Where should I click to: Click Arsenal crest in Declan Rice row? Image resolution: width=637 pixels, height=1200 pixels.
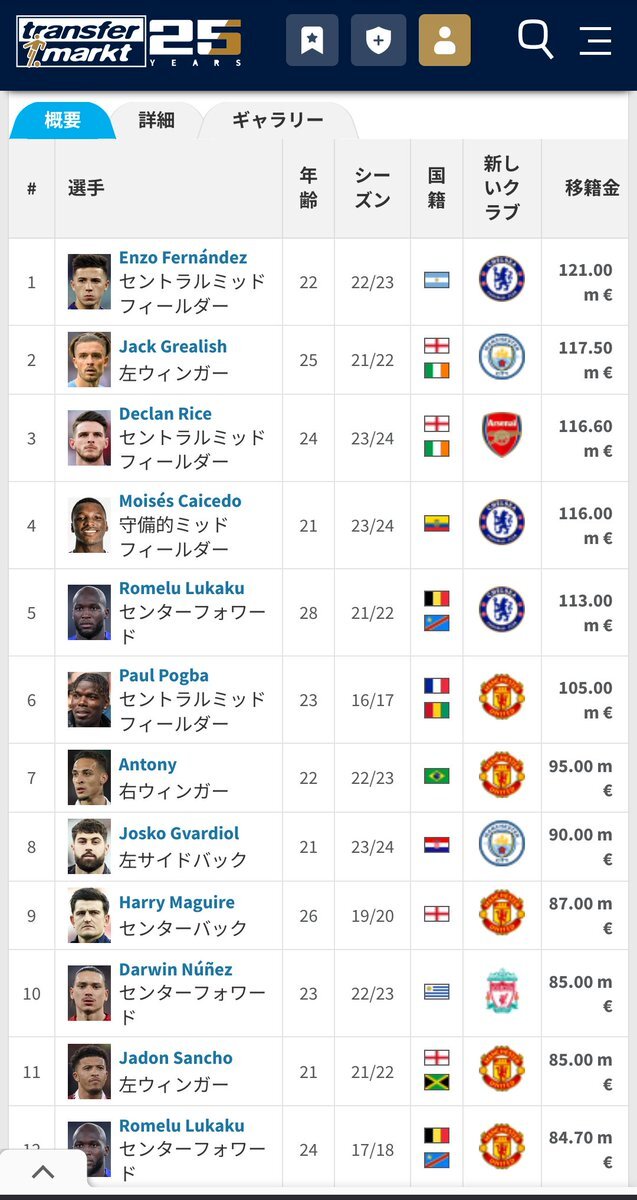[501, 437]
